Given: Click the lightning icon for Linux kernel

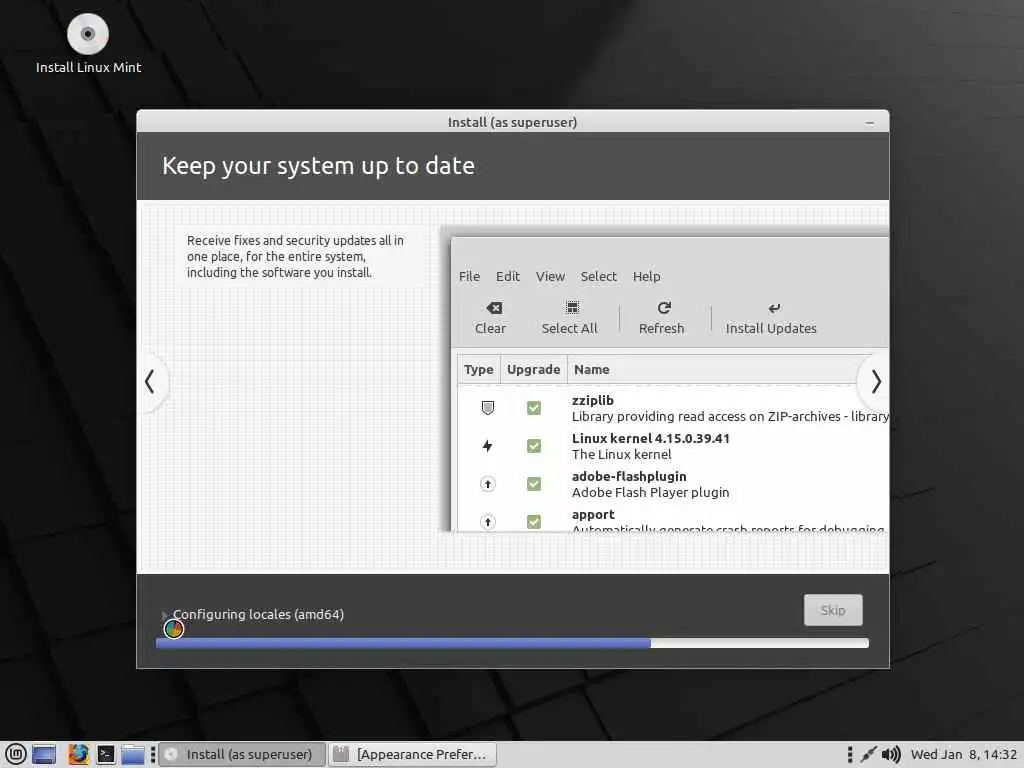Looking at the screenshot, I should point(487,446).
